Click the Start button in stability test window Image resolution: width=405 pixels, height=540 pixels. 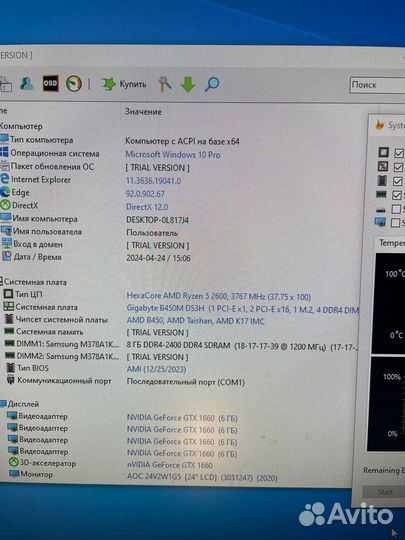click(385, 492)
